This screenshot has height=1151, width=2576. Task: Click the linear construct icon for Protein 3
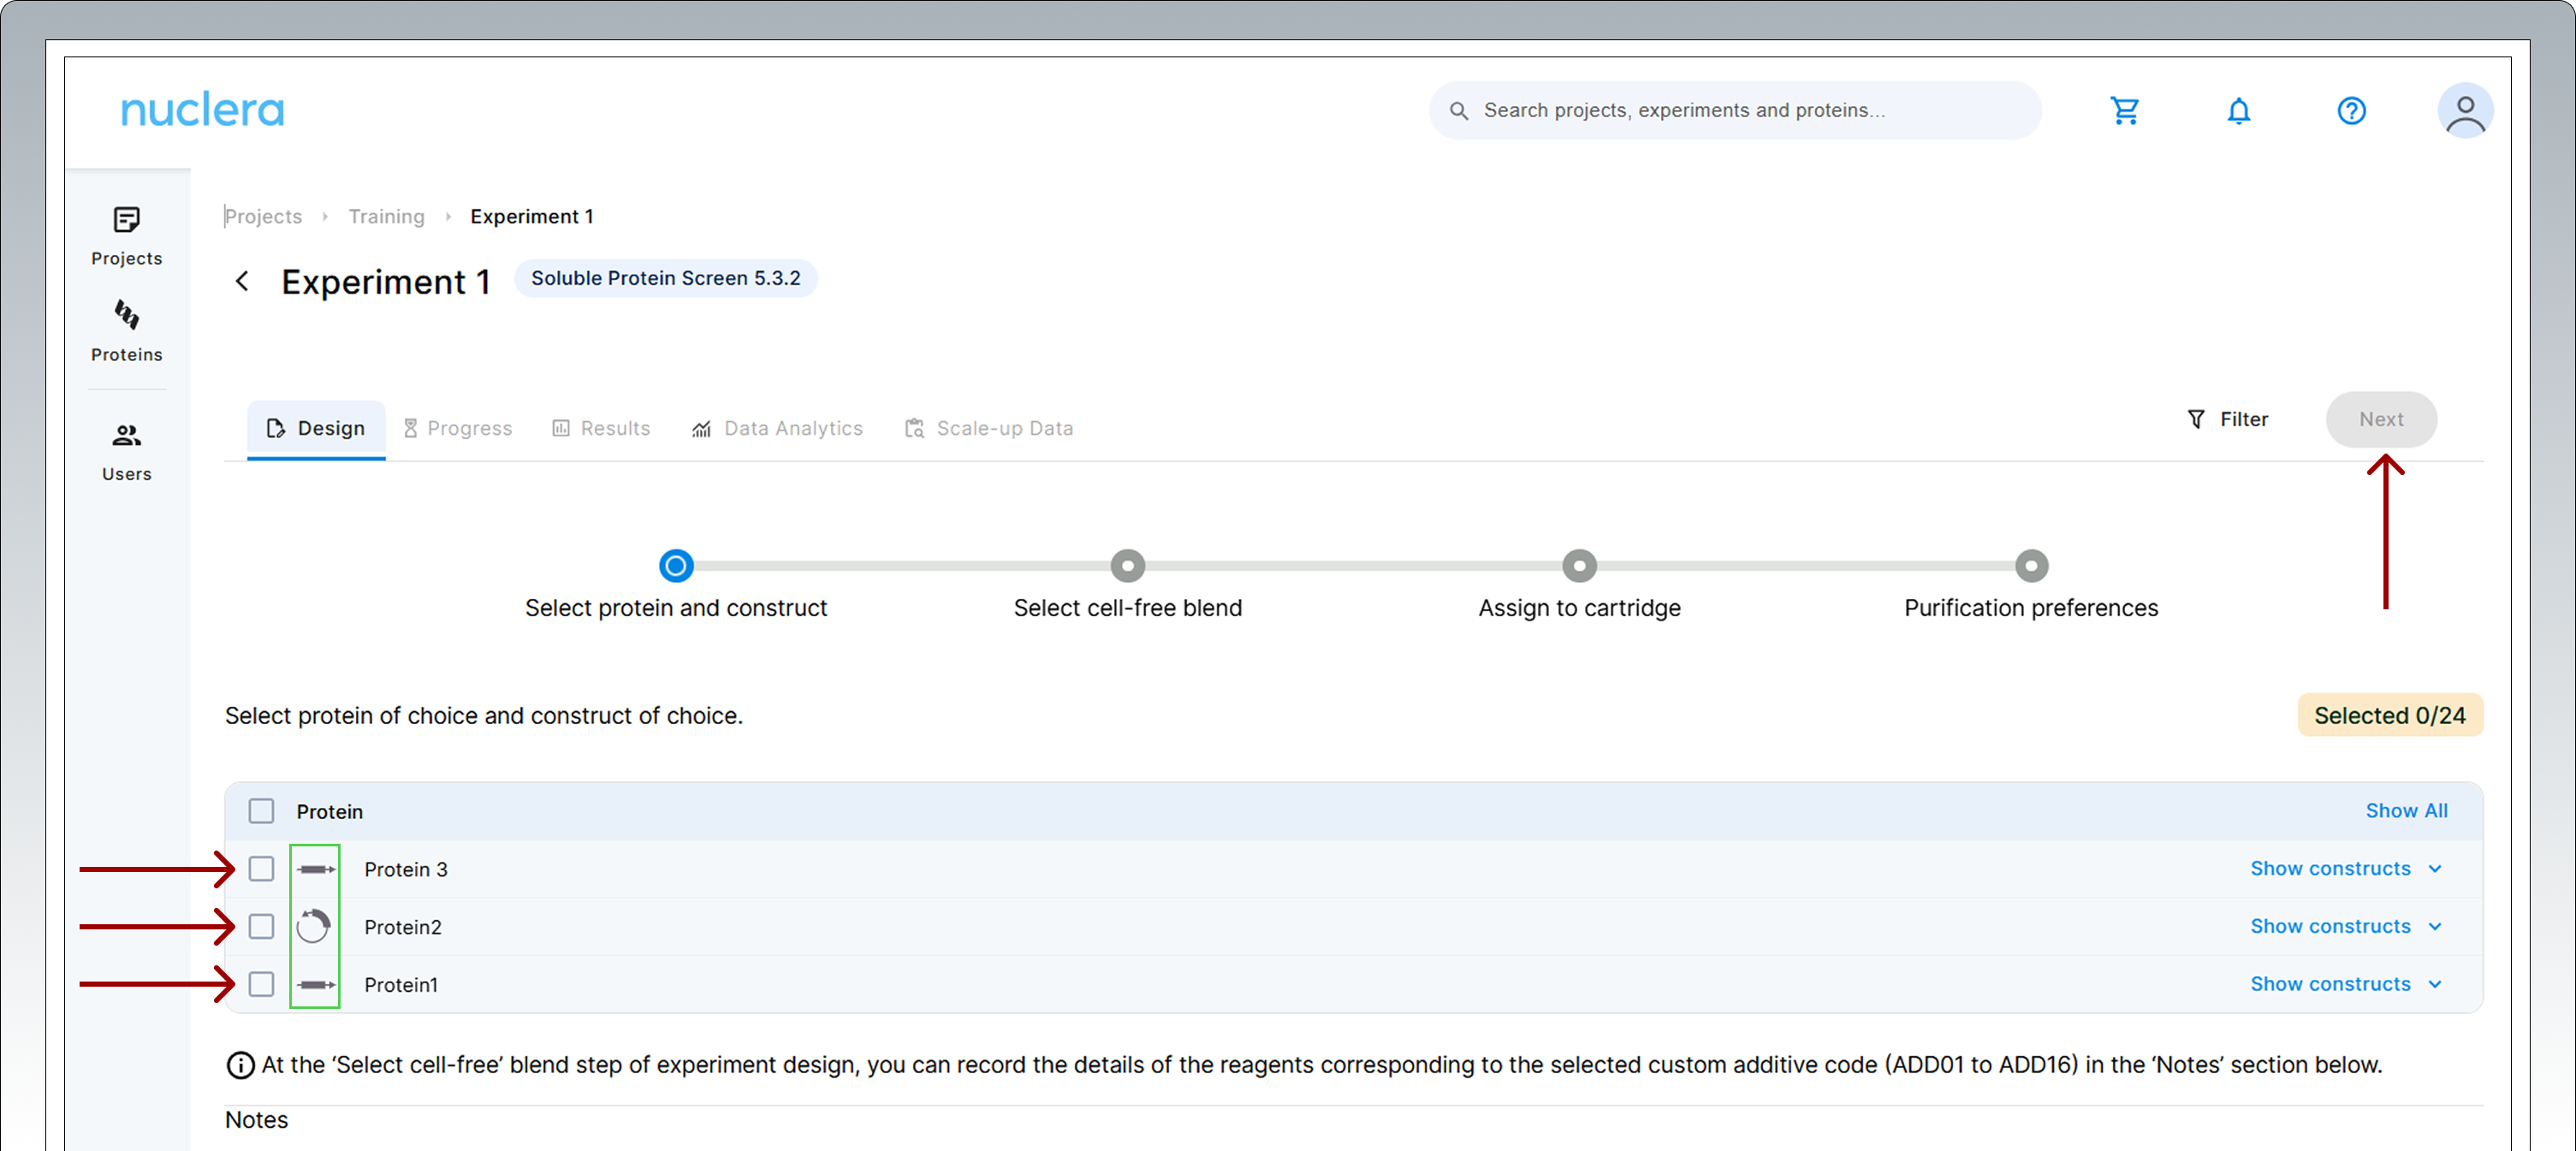tap(316, 869)
